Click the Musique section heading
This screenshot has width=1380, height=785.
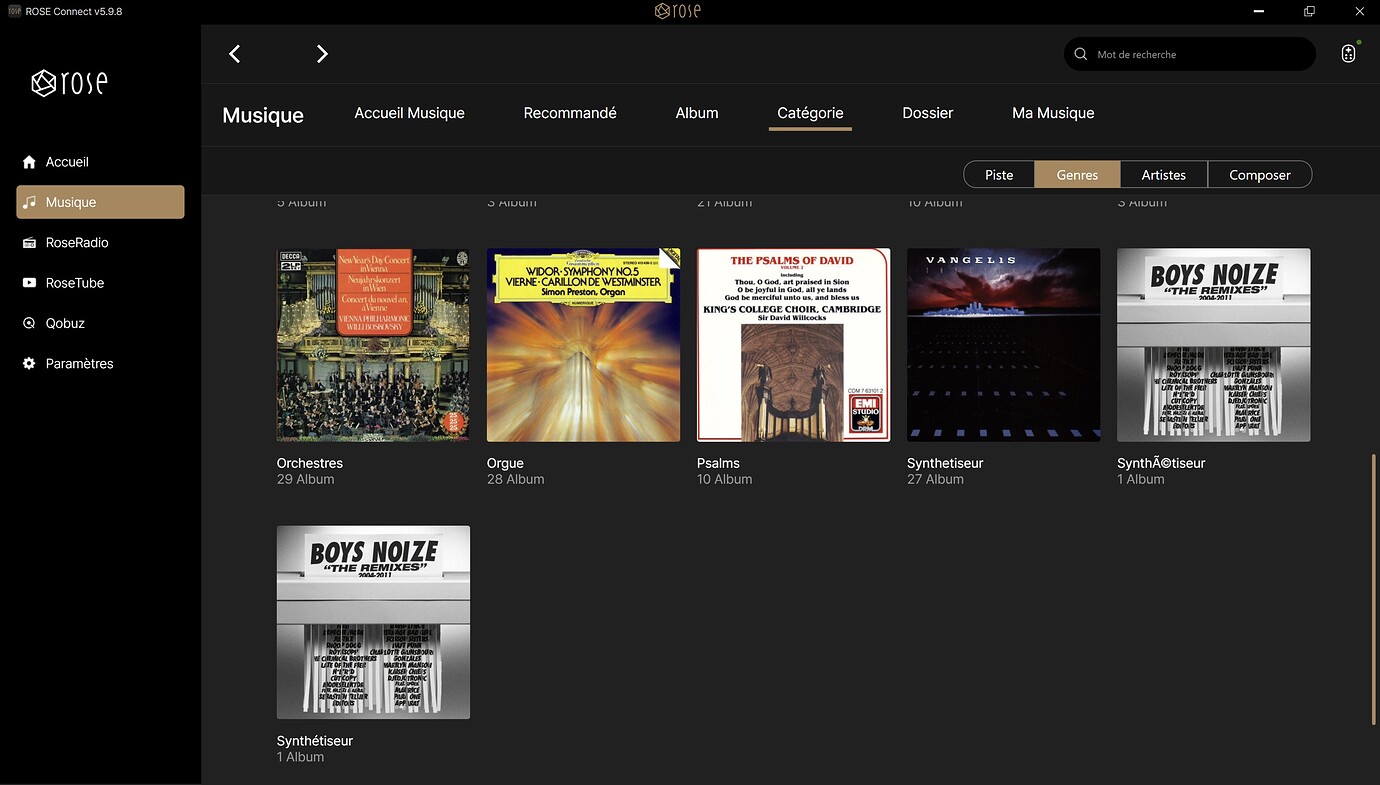pyautogui.click(x=263, y=115)
